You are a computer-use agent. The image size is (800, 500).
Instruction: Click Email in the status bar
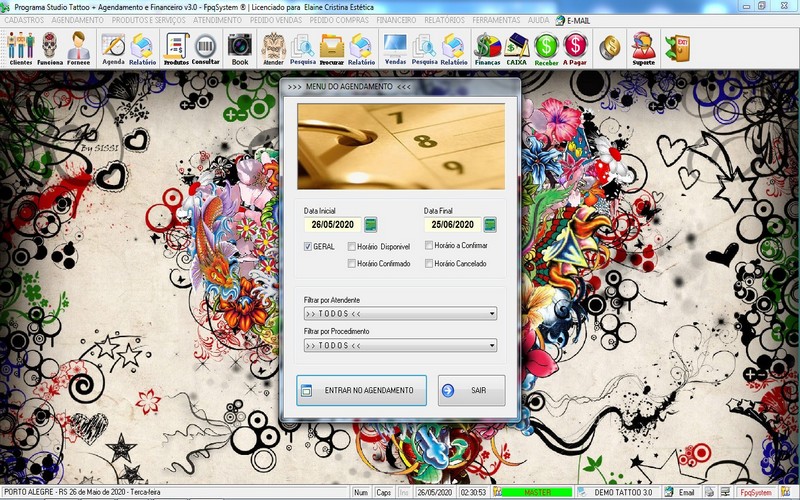pos(686,492)
